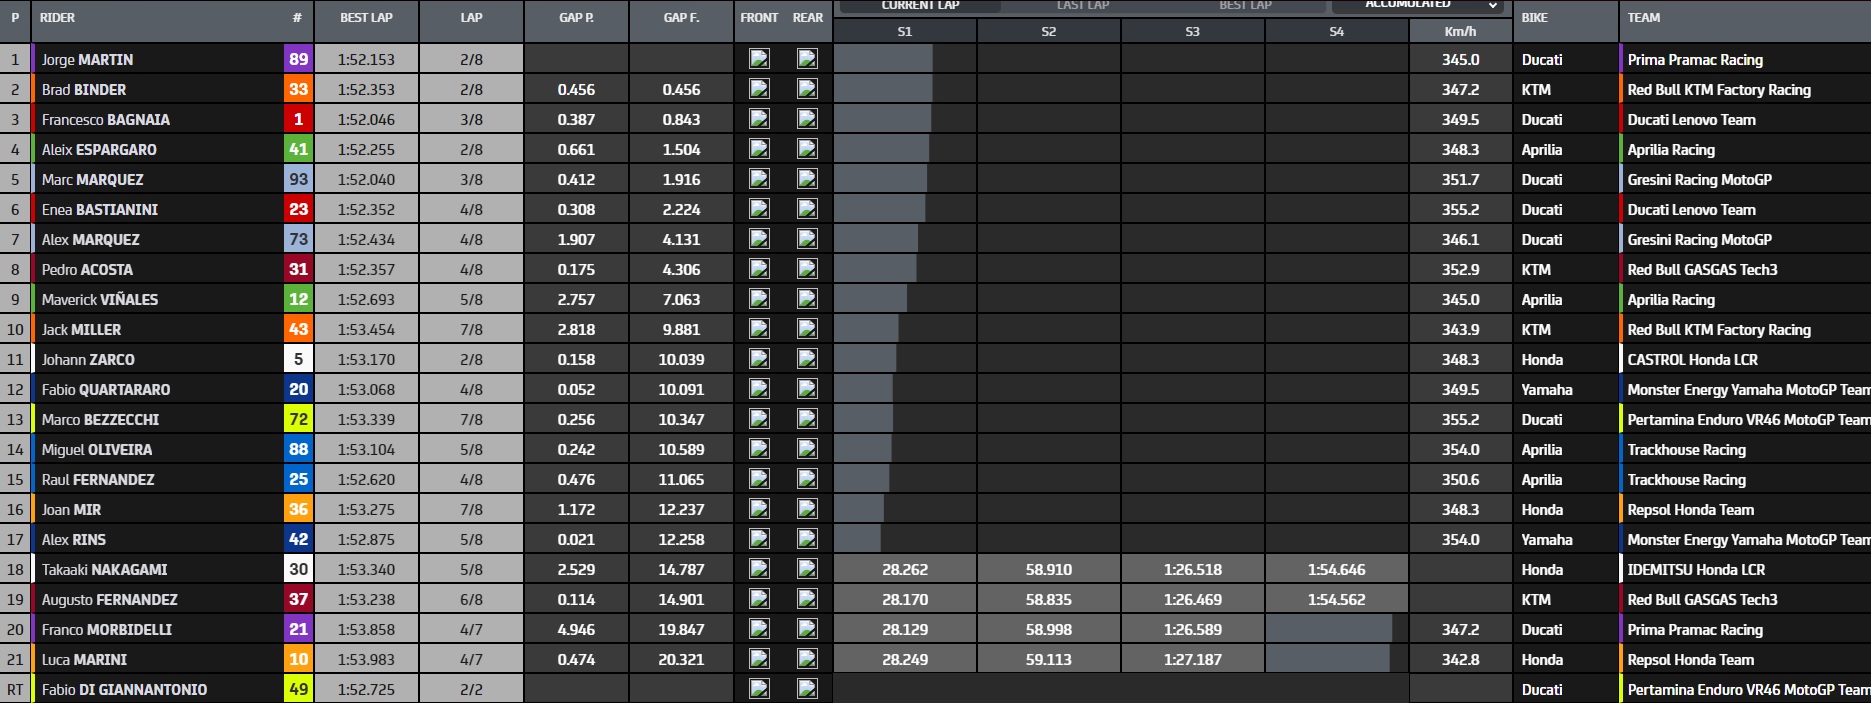Click Joan Mir's front tyre icon

[x=759, y=509]
